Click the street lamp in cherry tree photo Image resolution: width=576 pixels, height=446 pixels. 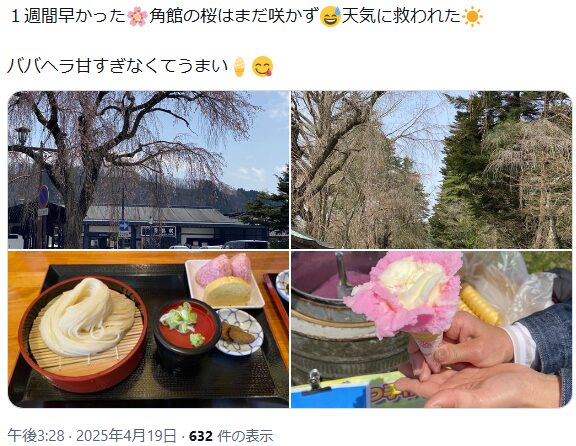coord(22,135)
